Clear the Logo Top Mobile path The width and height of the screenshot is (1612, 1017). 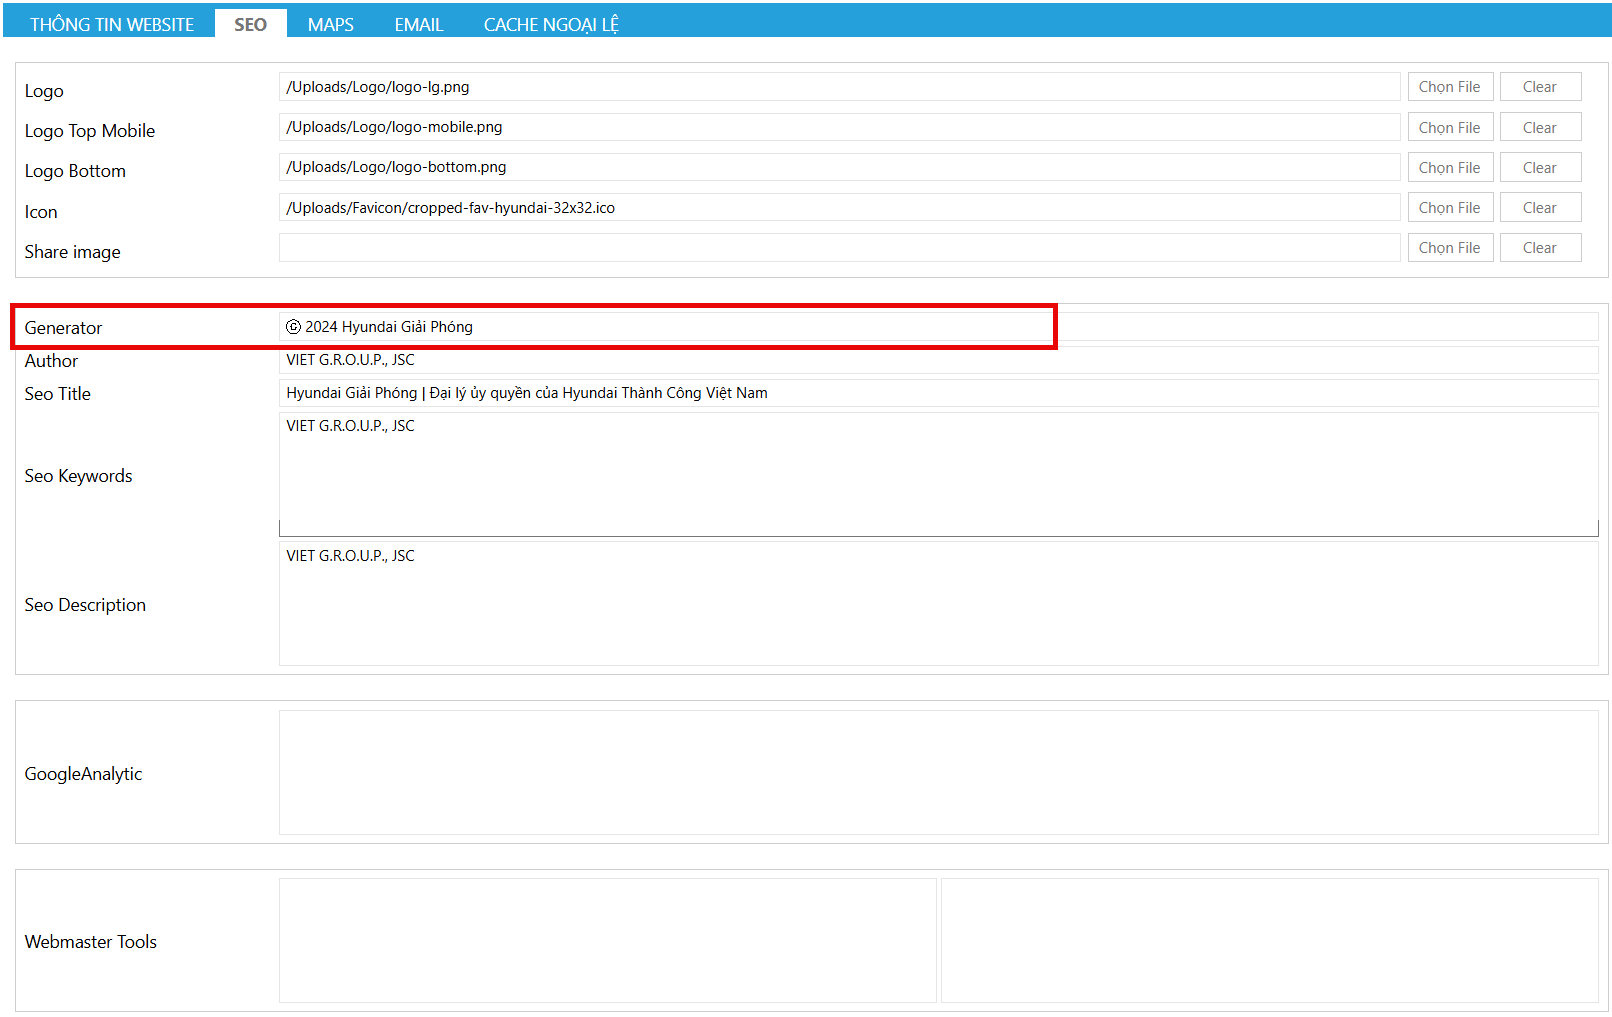[1539, 127]
